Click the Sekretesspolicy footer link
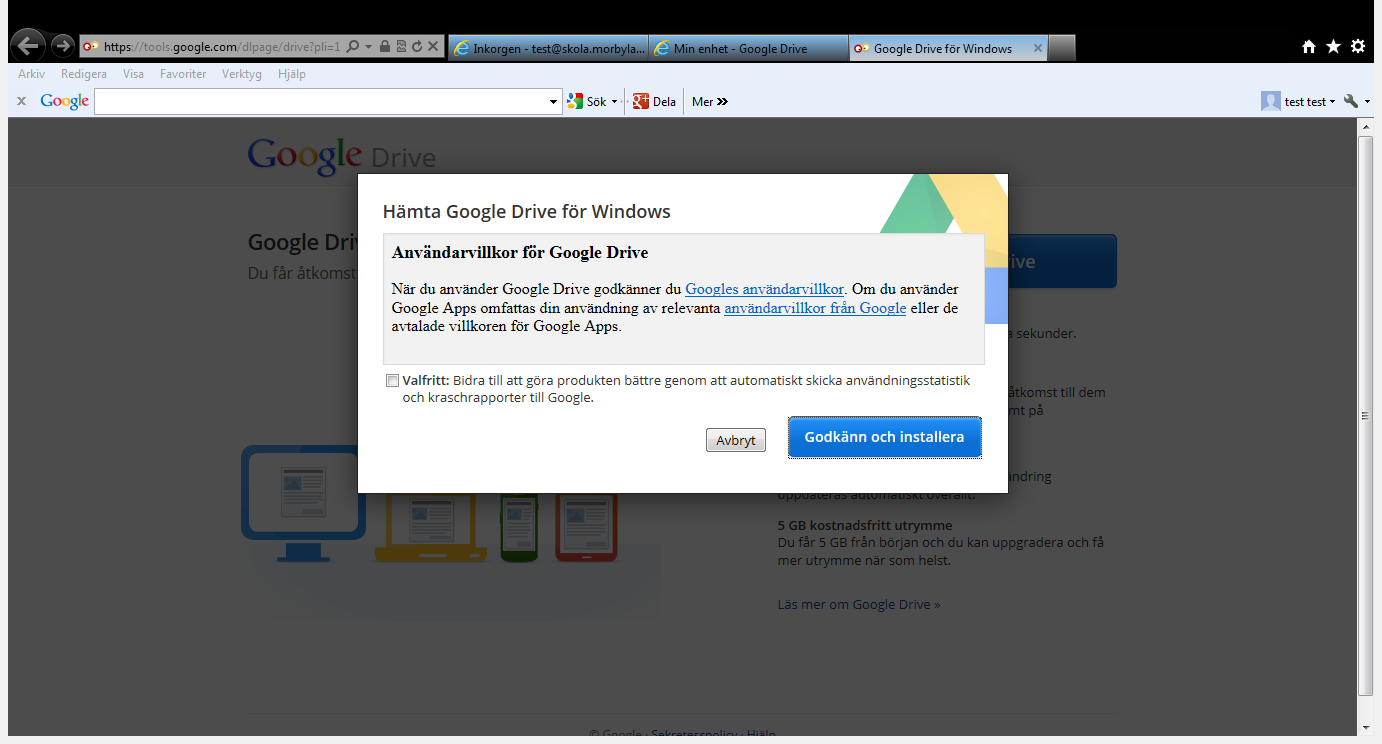The width and height of the screenshot is (1382, 744). pyautogui.click(x=694, y=735)
